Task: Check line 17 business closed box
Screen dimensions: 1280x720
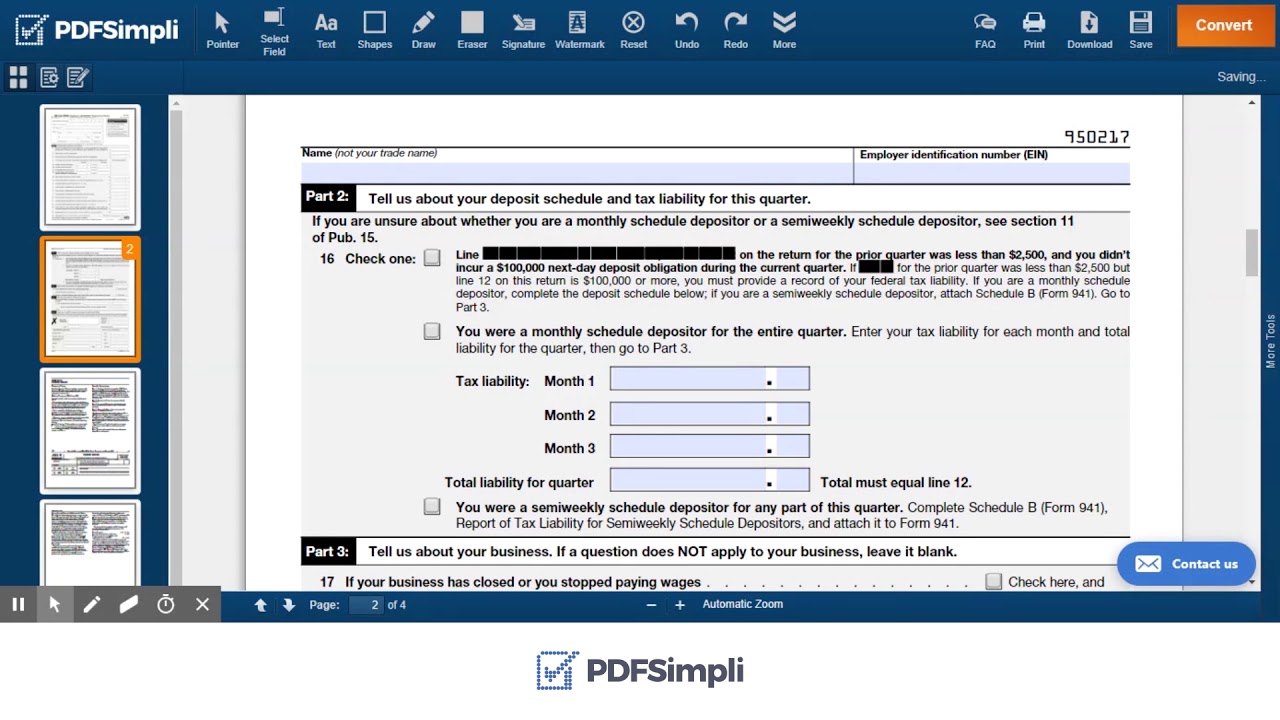Action: pyautogui.click(x=993, y=581)
